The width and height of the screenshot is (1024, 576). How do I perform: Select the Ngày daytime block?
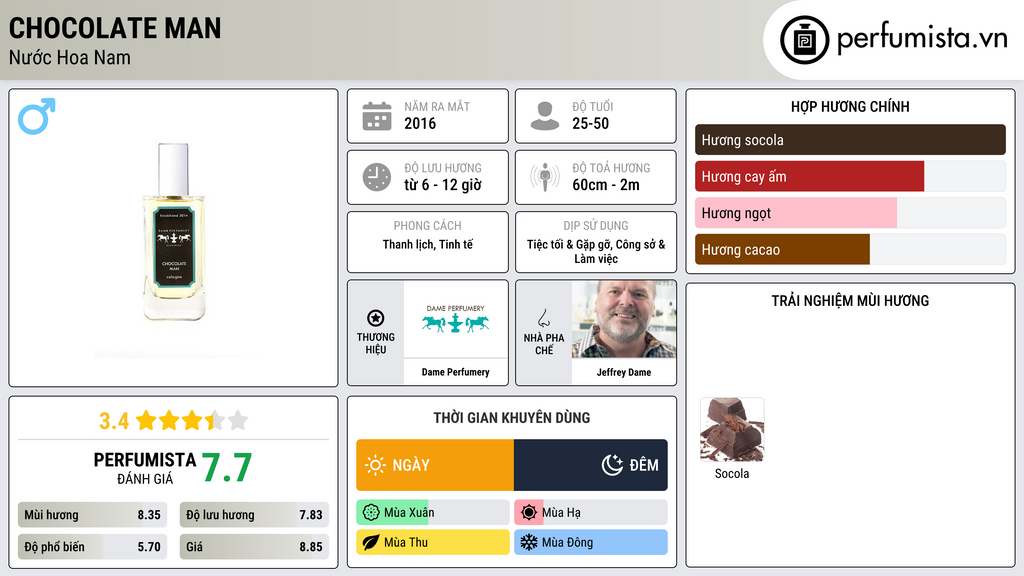(435, 465)
